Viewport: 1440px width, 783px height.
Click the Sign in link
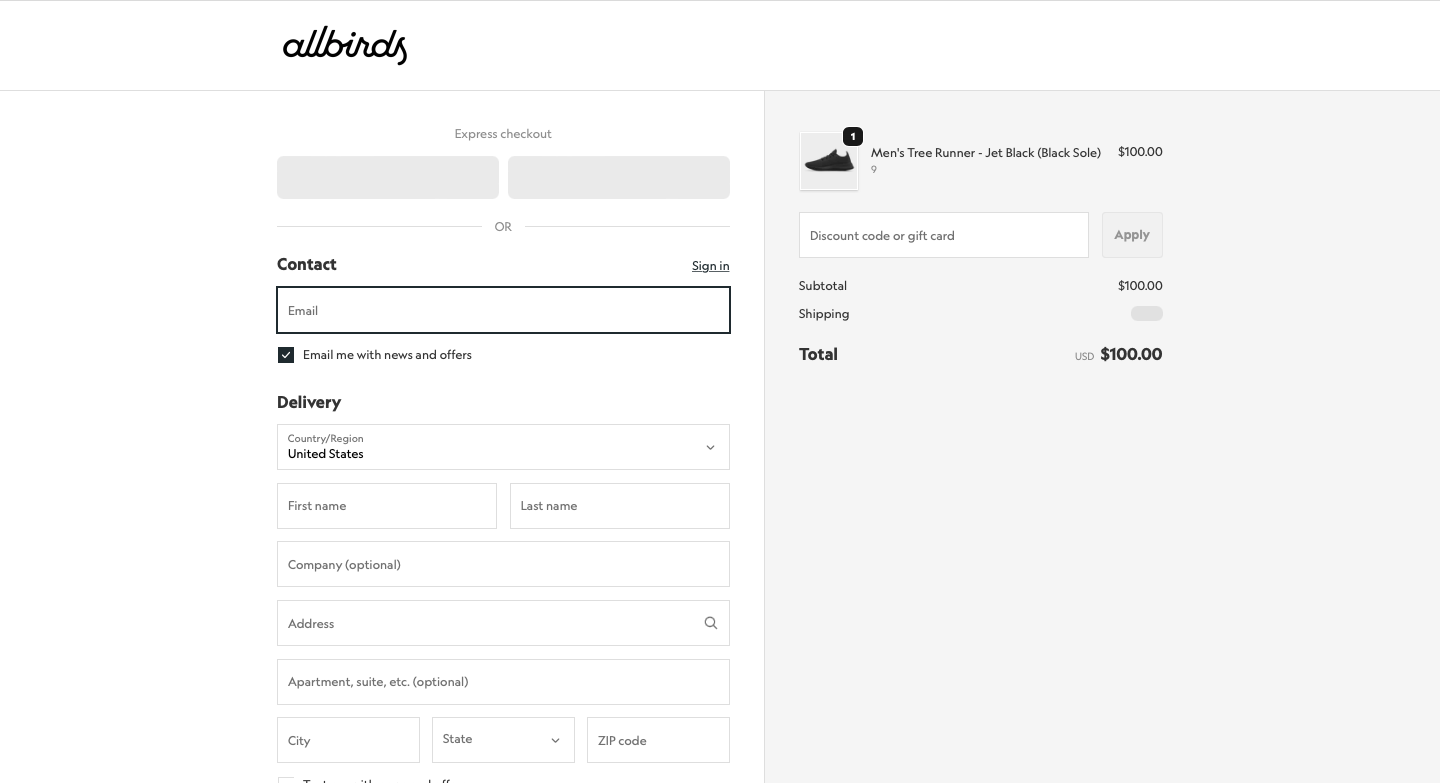click(710, 265)
